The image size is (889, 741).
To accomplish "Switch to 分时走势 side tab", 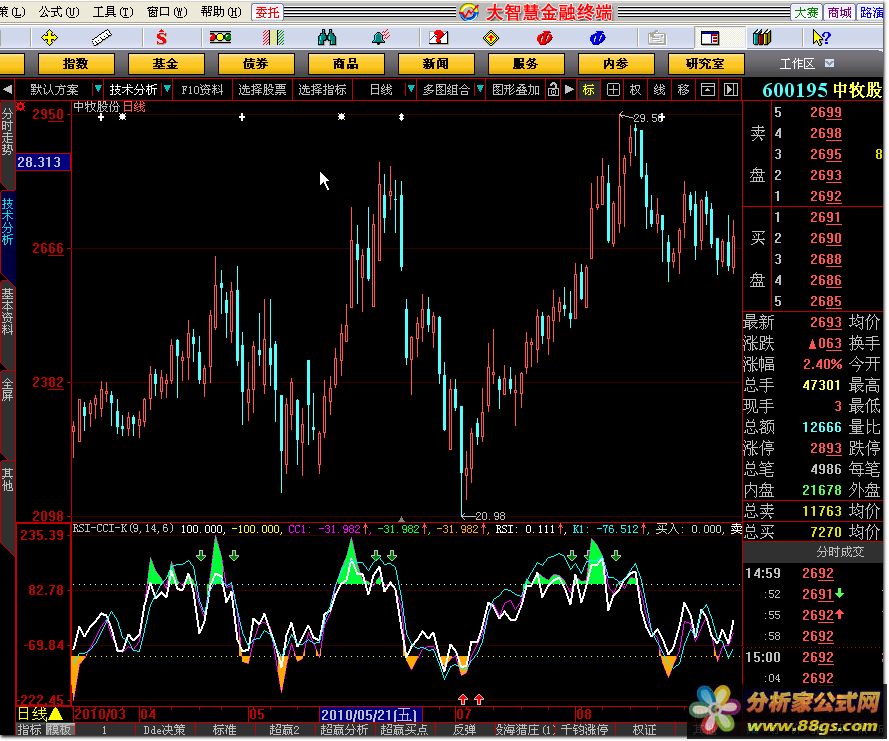I will (7, 131).
